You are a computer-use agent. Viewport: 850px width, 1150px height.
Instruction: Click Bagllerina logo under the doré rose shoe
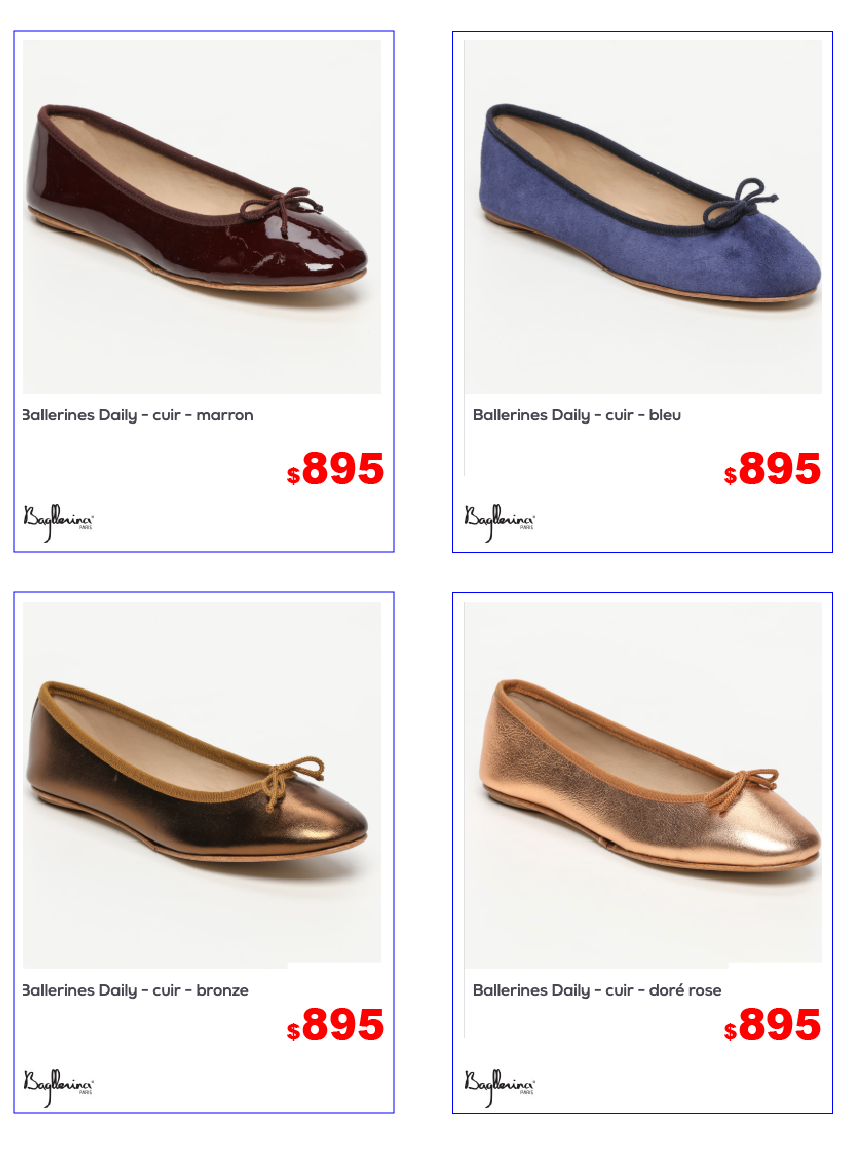(x=499, y=1087)
